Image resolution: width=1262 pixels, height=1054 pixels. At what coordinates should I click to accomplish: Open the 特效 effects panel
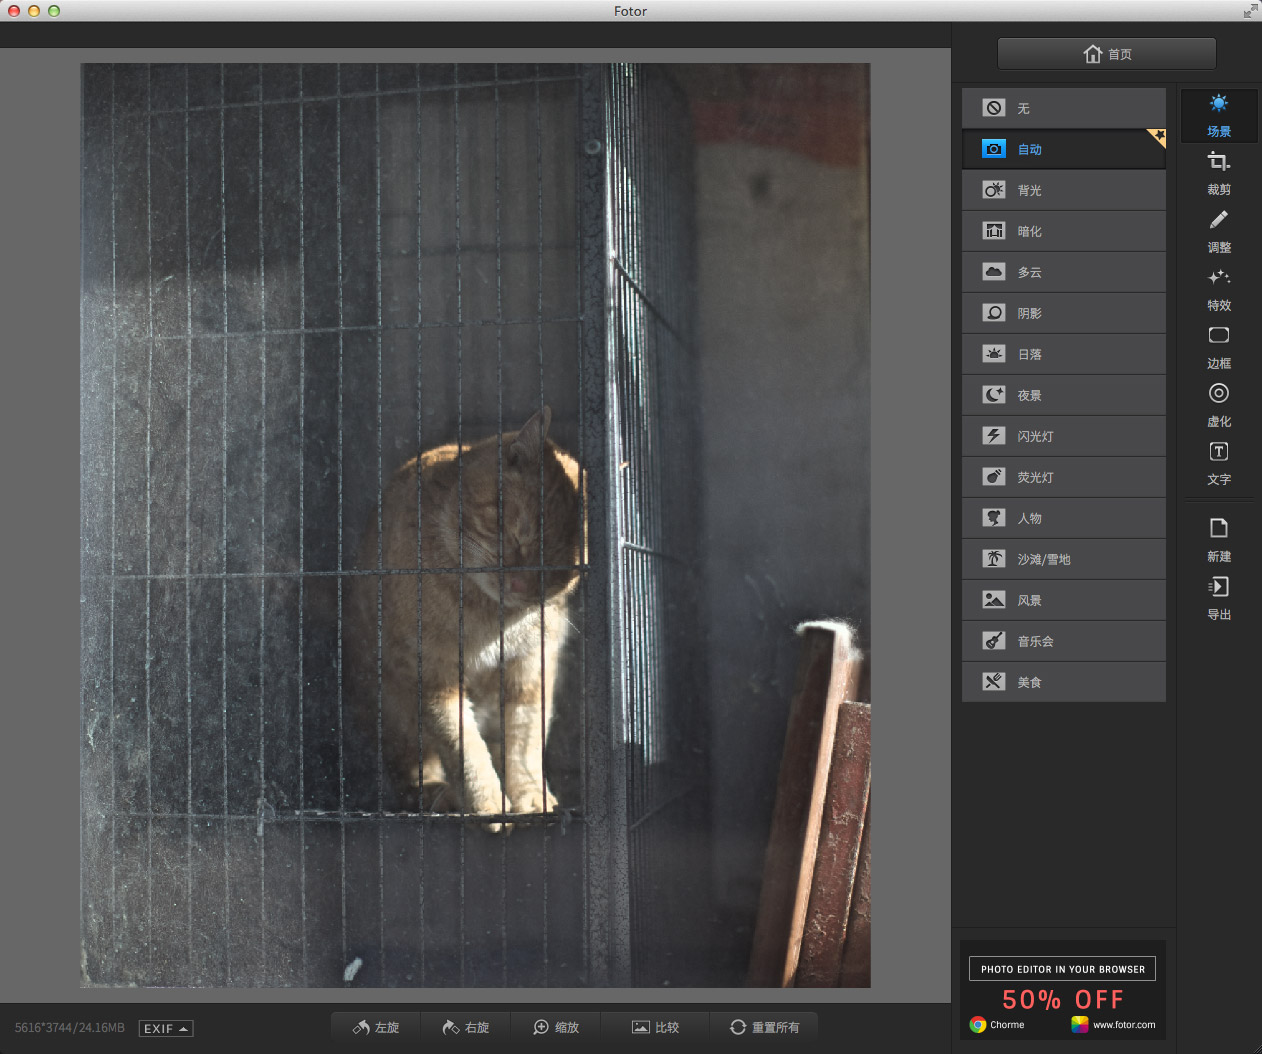[x=1218, y=289]
